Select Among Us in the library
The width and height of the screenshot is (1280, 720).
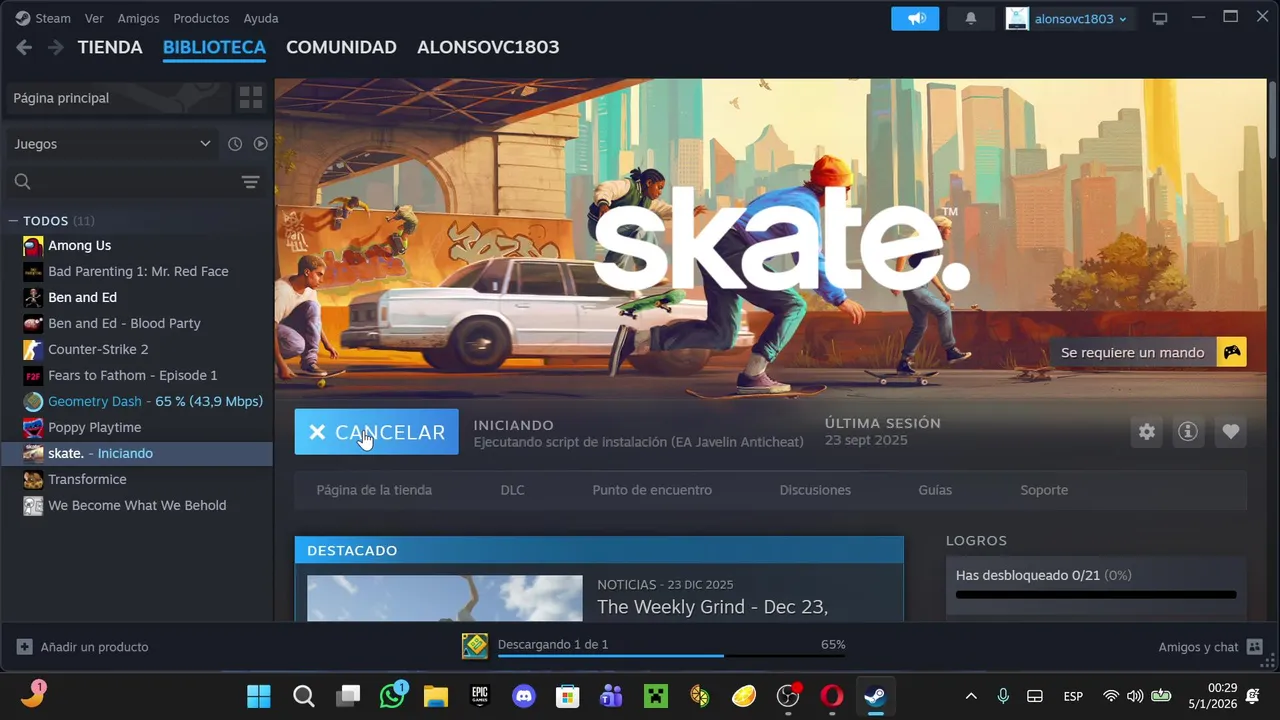tap(137, 245)
